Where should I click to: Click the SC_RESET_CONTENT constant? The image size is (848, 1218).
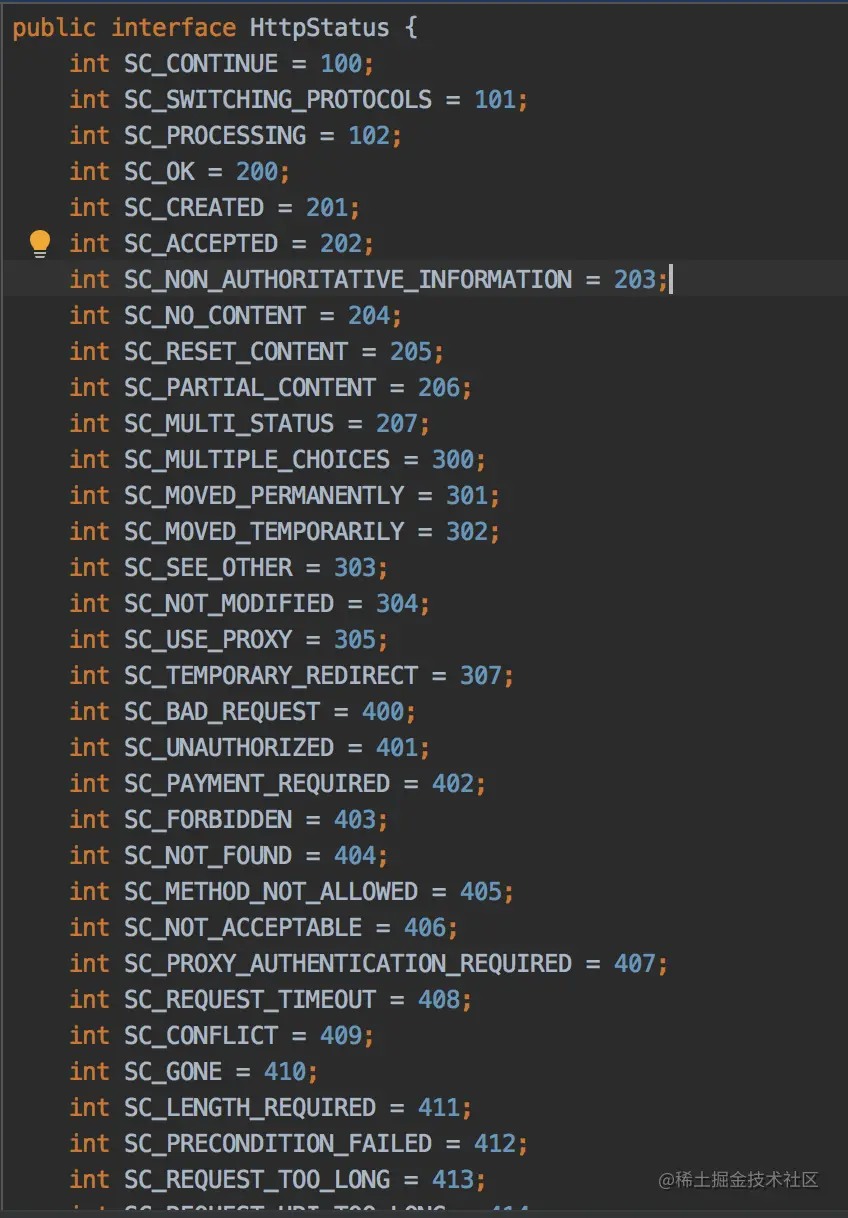236,351
